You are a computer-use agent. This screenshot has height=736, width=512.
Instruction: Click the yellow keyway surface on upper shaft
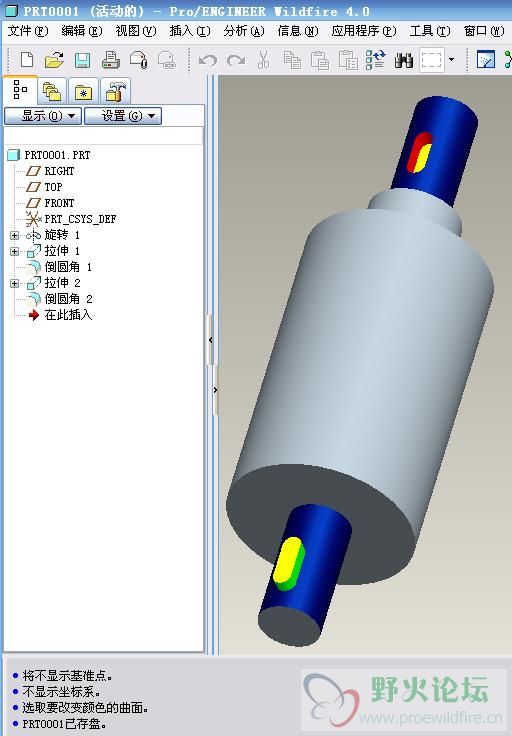pyautogui.click(x=423, y=158)
